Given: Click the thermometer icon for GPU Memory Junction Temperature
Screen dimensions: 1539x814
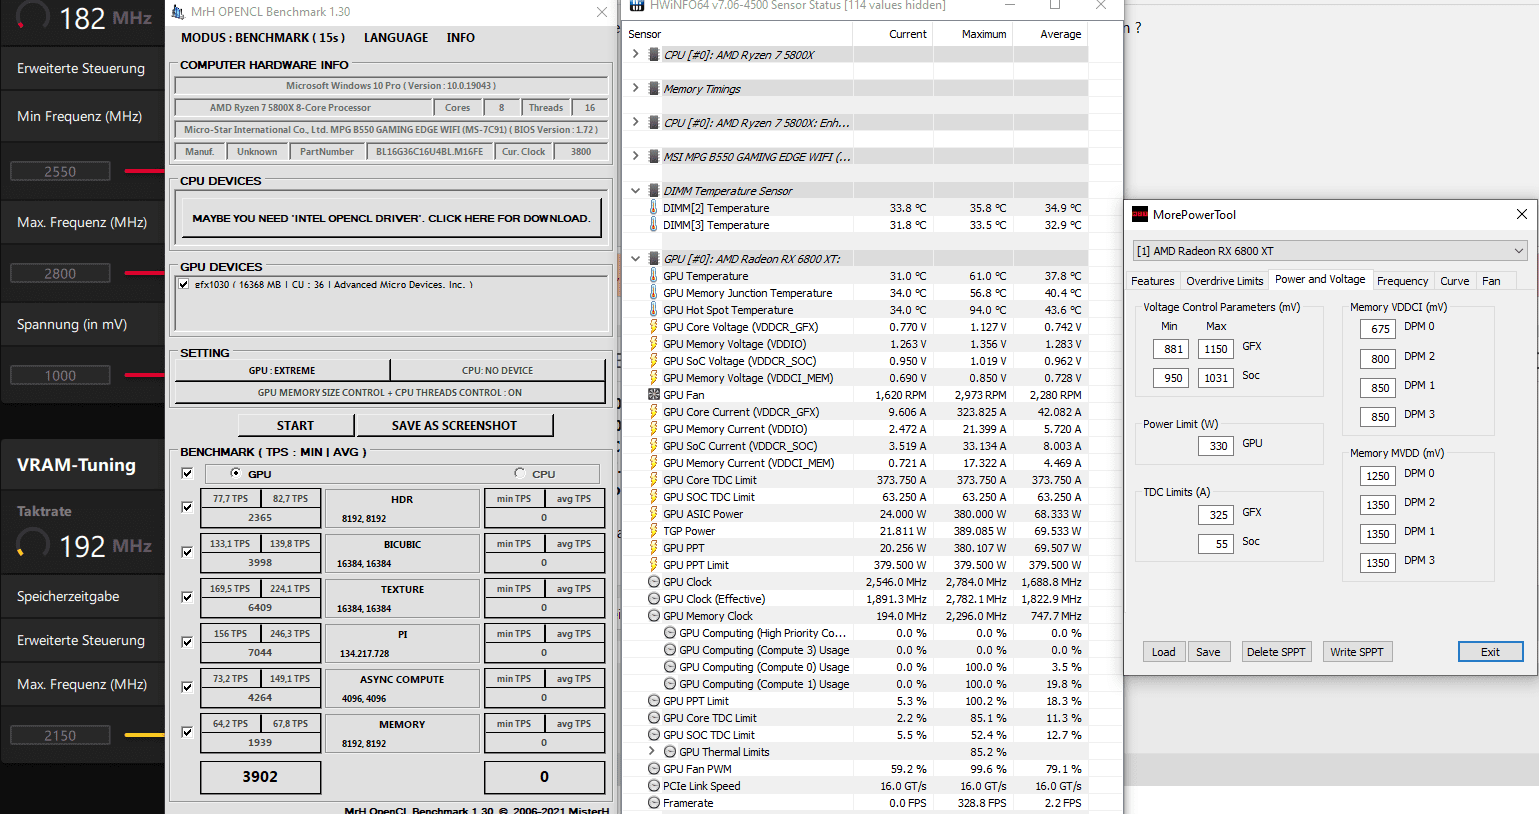Looking at the screenshot, I should [x=654, y=293].
